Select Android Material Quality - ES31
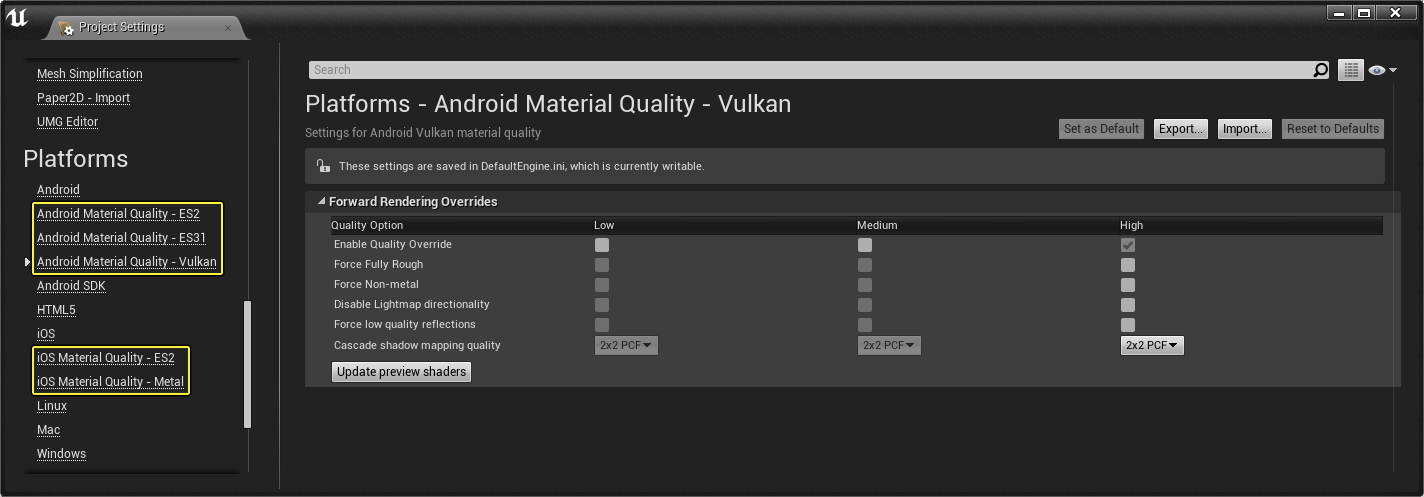The height and width of the screenshot is (497, 1424). click(x=121, y=238)
